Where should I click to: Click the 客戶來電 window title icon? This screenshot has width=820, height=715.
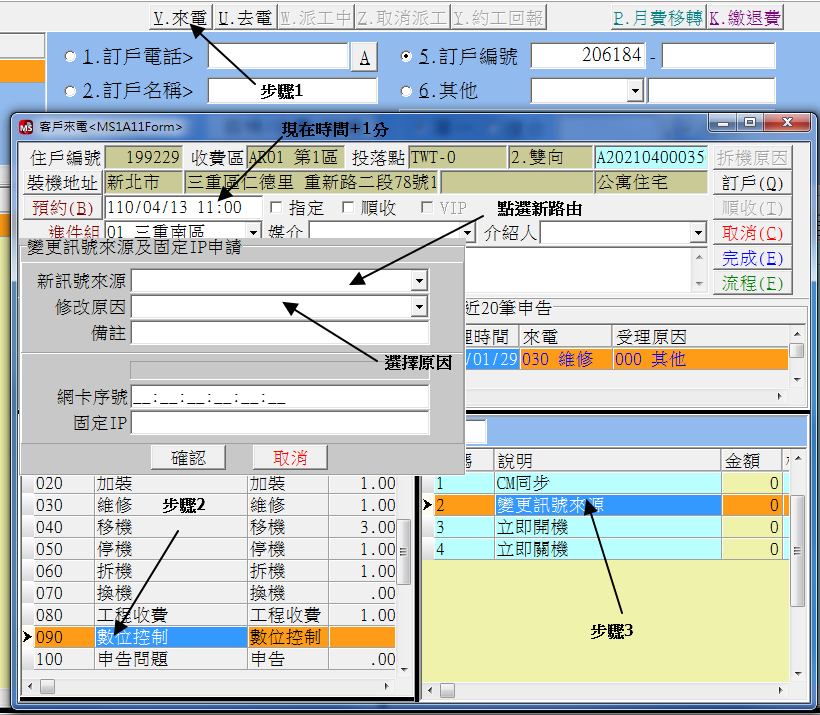pos(26,126)
